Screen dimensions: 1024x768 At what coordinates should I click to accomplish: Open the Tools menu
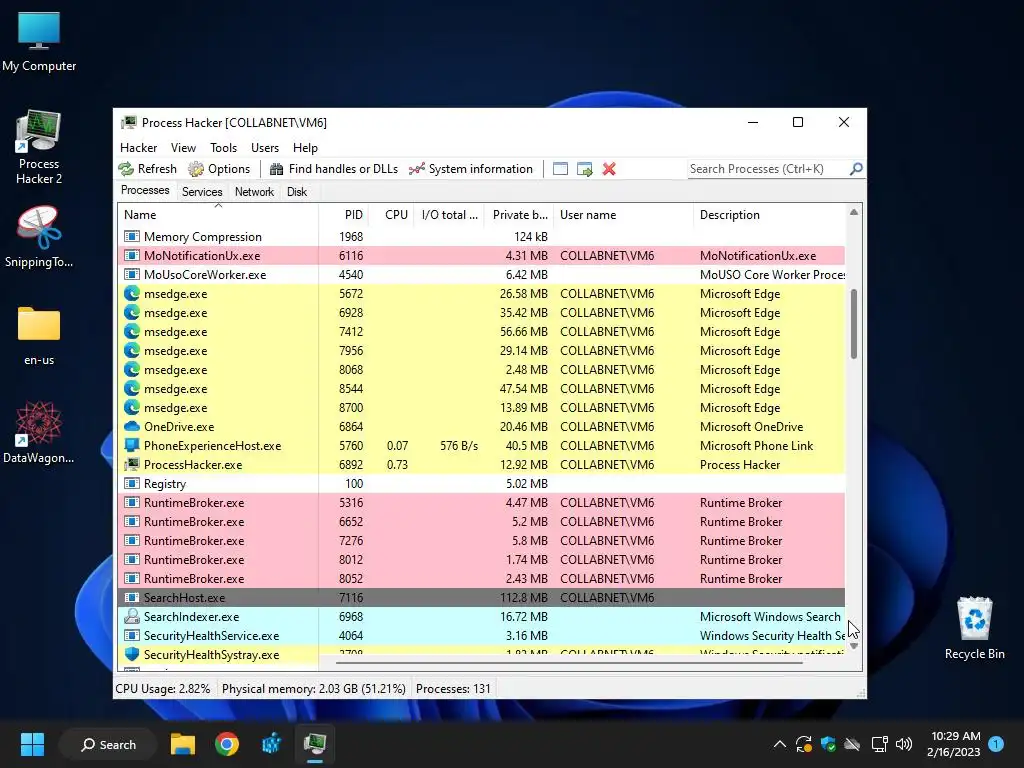coord(223,148)
